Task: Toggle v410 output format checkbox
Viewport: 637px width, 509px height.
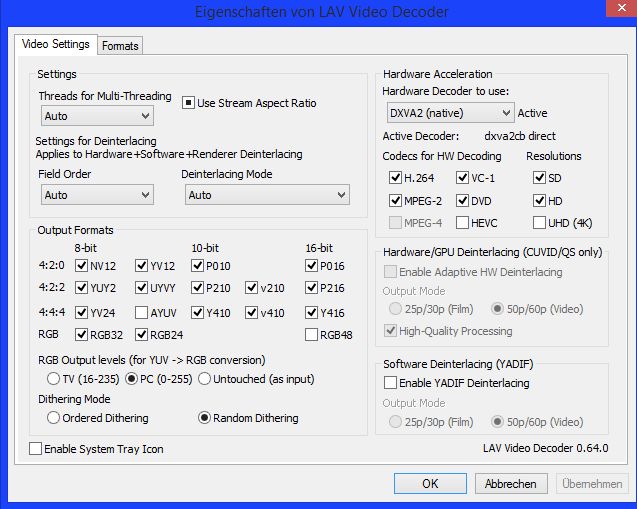Action: [x=251, y=312]
